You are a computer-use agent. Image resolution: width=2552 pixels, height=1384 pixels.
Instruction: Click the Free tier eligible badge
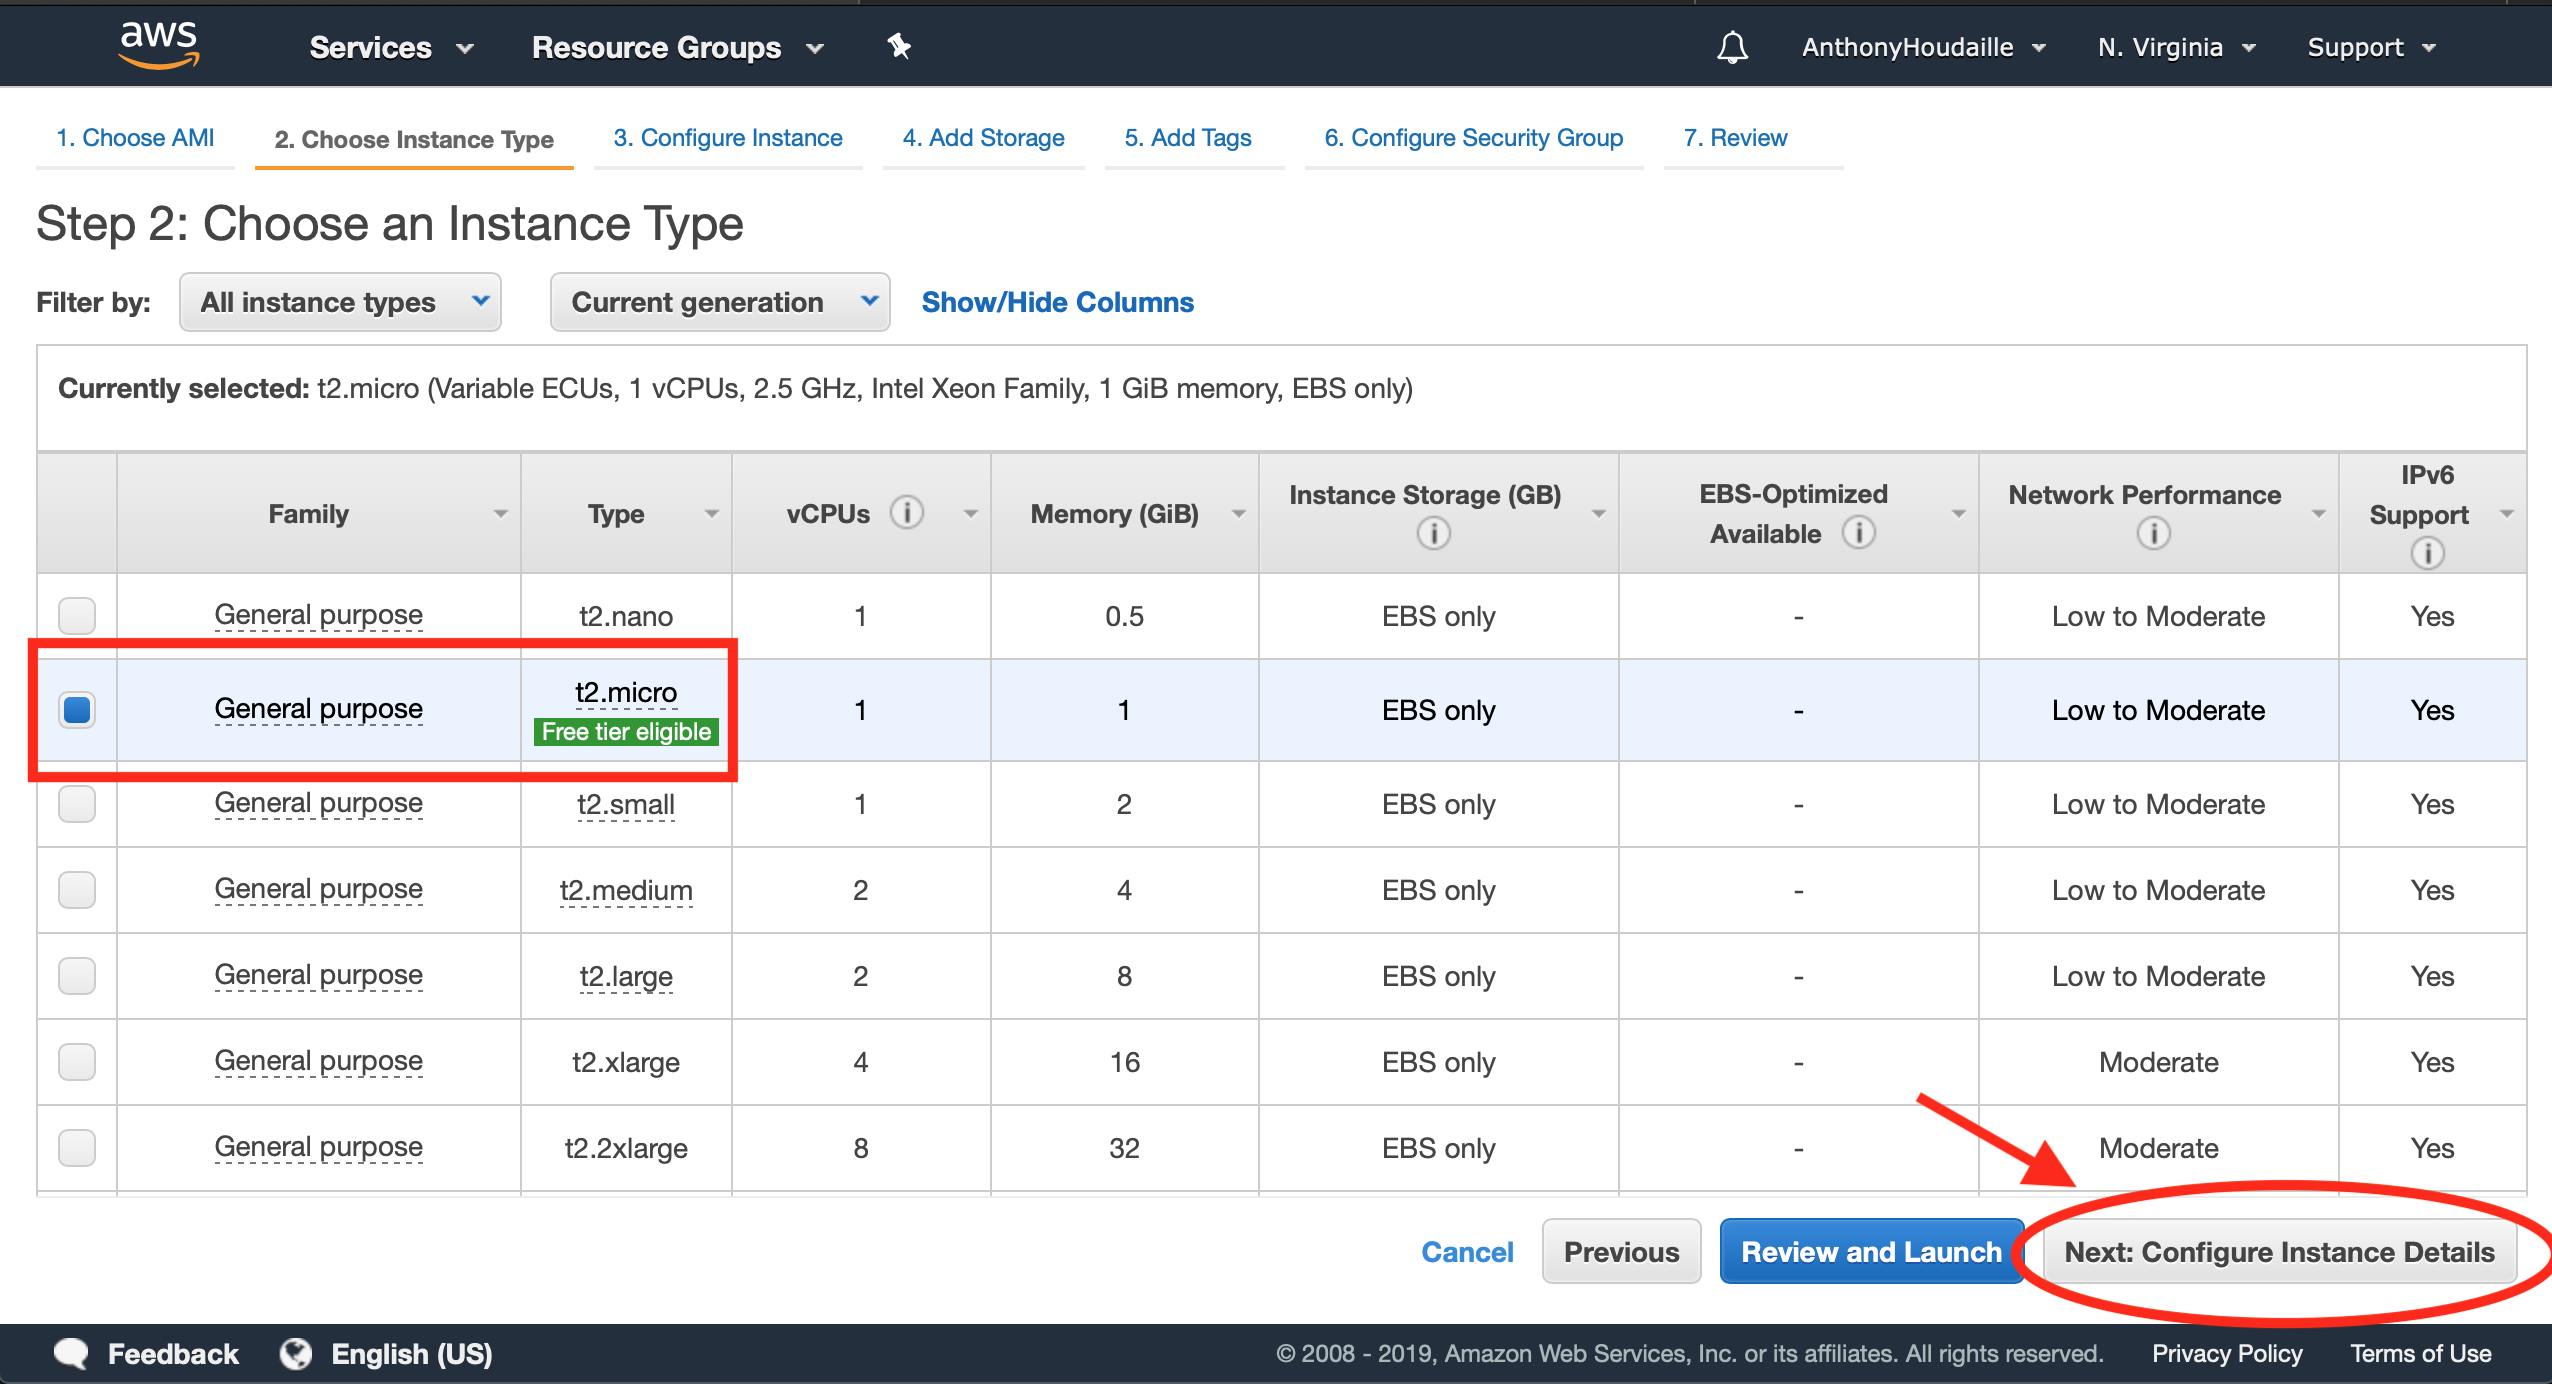point(626,731)
